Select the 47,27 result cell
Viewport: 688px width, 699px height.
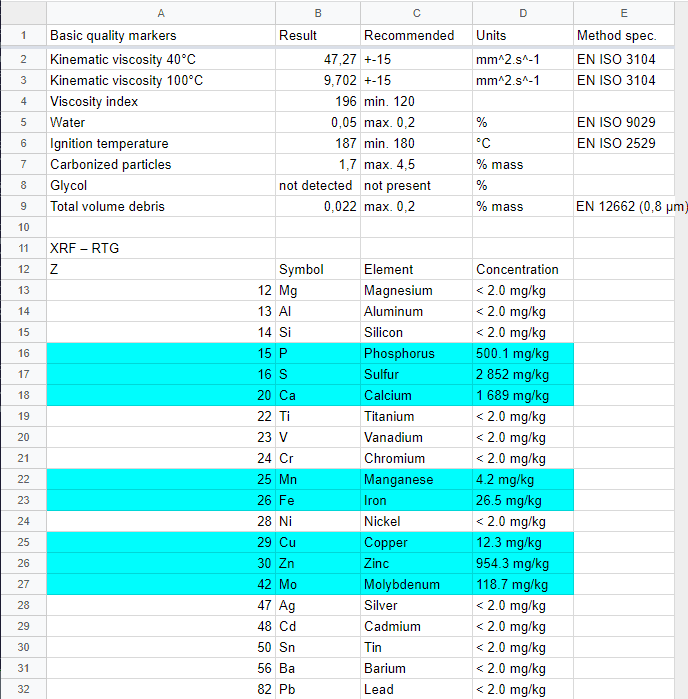pyautogui.click(x=318, y=59)
